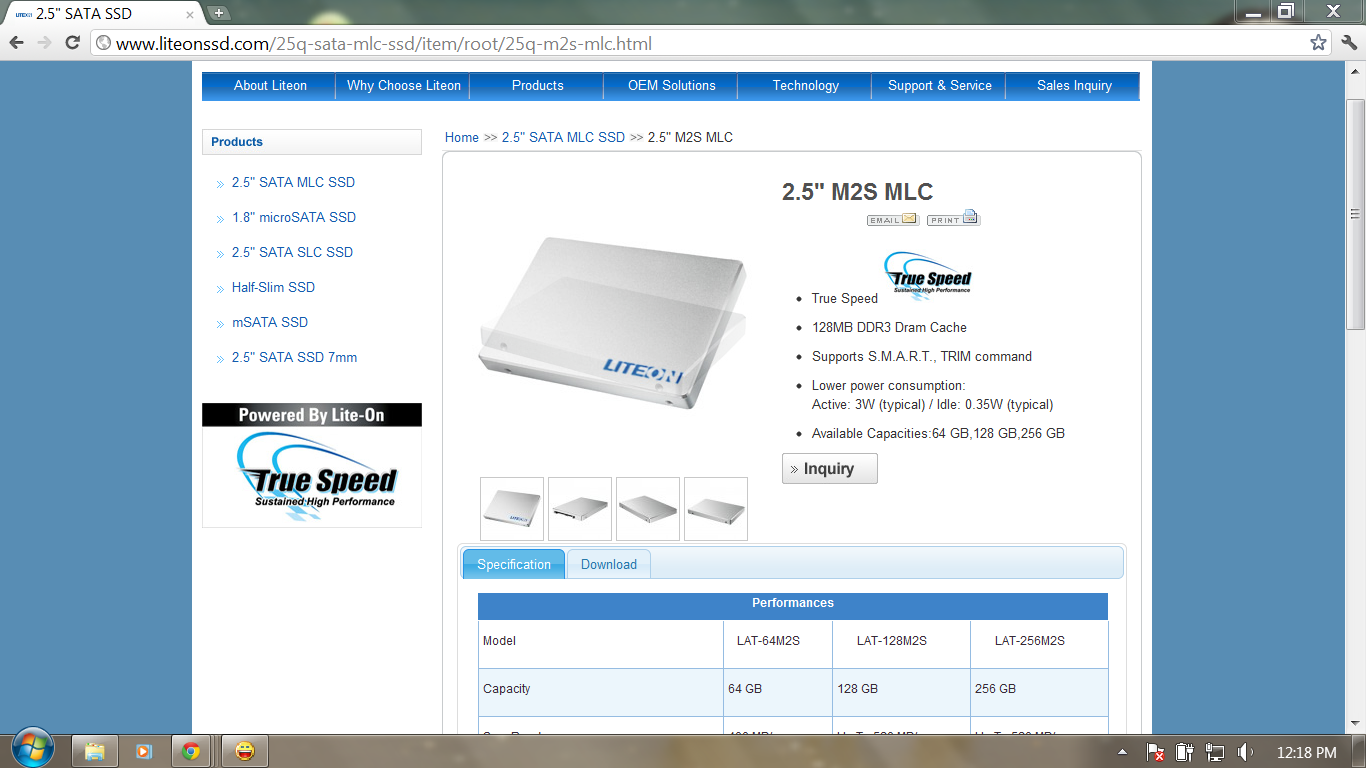1366x768 pixels.
Task: Open the network tray icon
Action: [1215, 752]
